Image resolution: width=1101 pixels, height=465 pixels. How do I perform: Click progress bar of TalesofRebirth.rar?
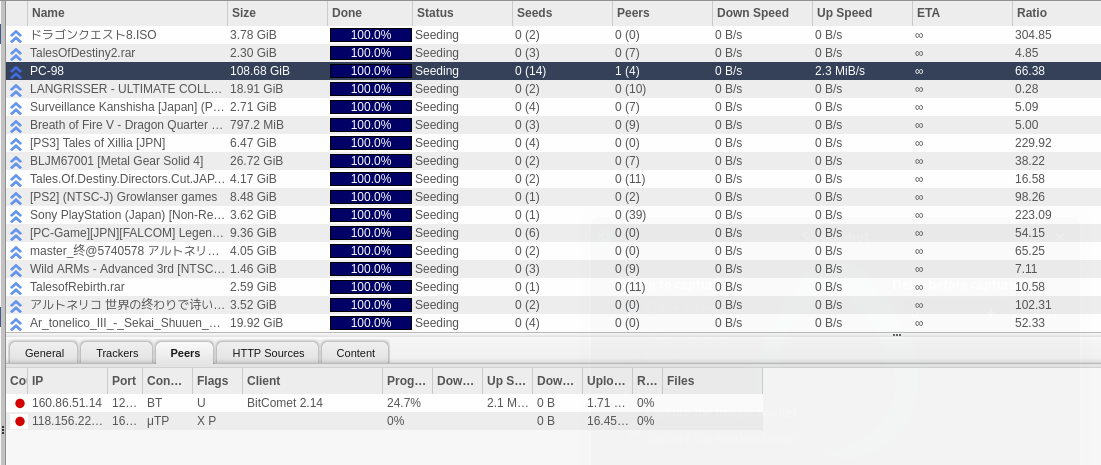[371, 287]
